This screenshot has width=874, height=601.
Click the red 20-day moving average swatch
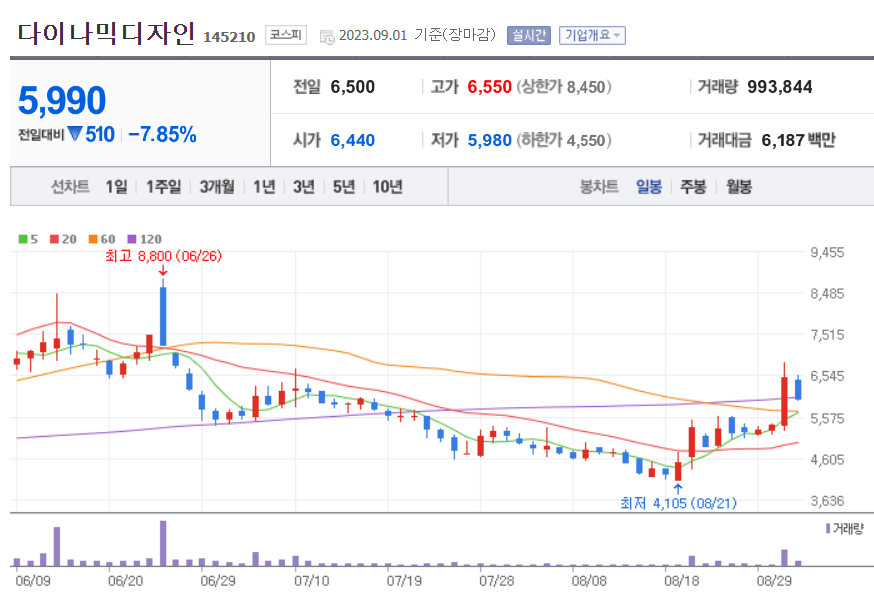click(54, 239)
